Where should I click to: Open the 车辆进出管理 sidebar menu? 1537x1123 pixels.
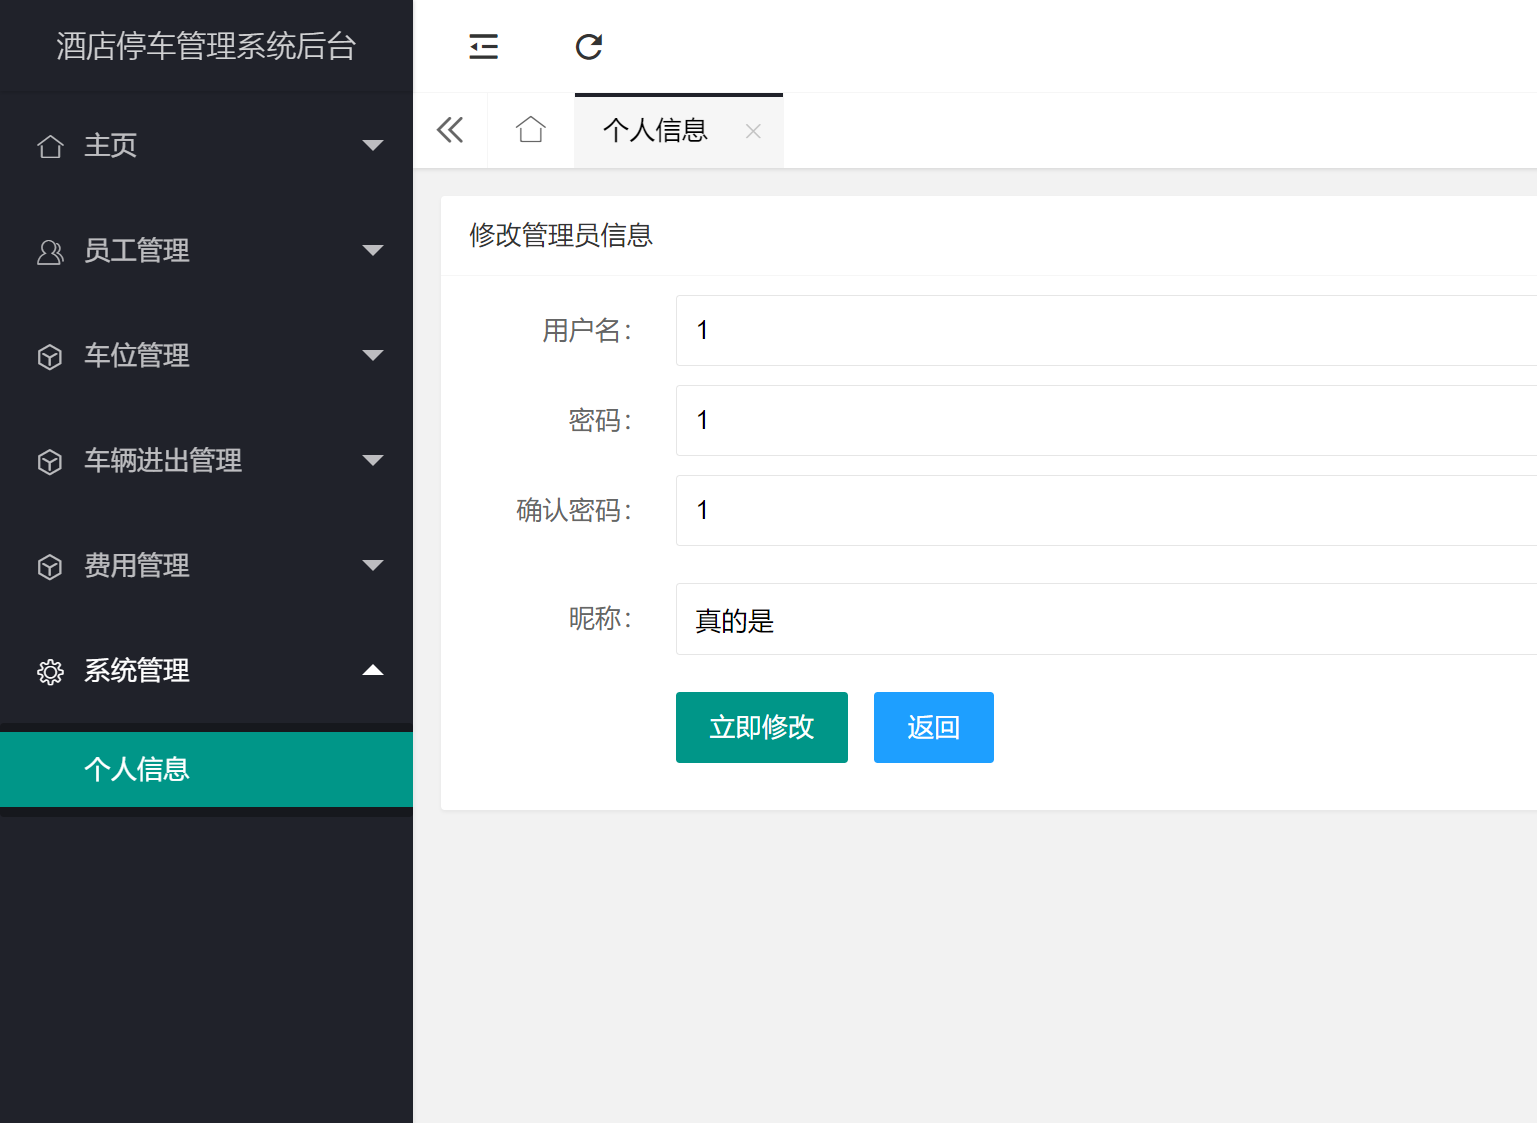(x=206, y=461)
